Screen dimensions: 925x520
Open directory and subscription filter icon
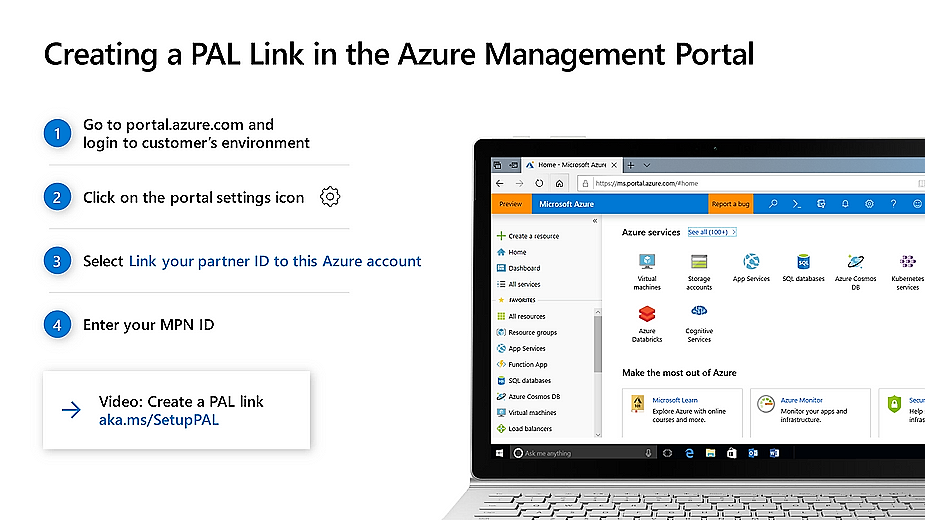821,204
